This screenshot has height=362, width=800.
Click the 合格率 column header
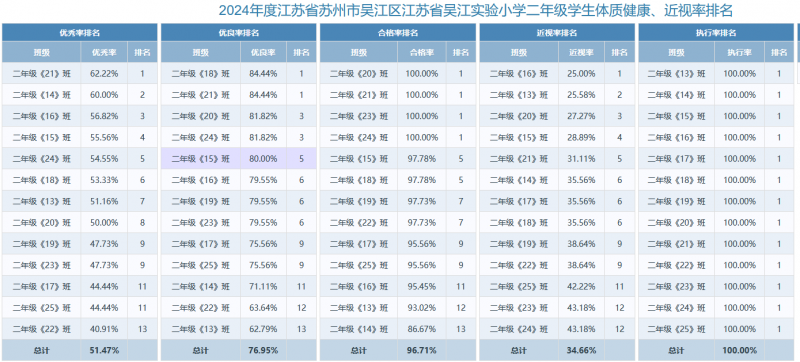click(422, 52)
